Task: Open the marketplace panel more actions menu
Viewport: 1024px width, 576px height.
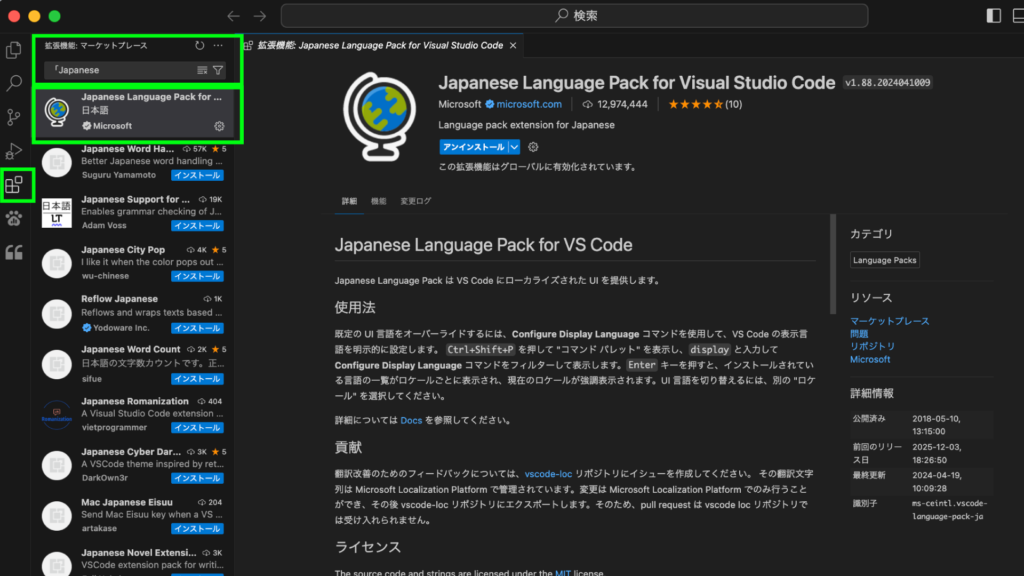Action: tap(218, 45)
